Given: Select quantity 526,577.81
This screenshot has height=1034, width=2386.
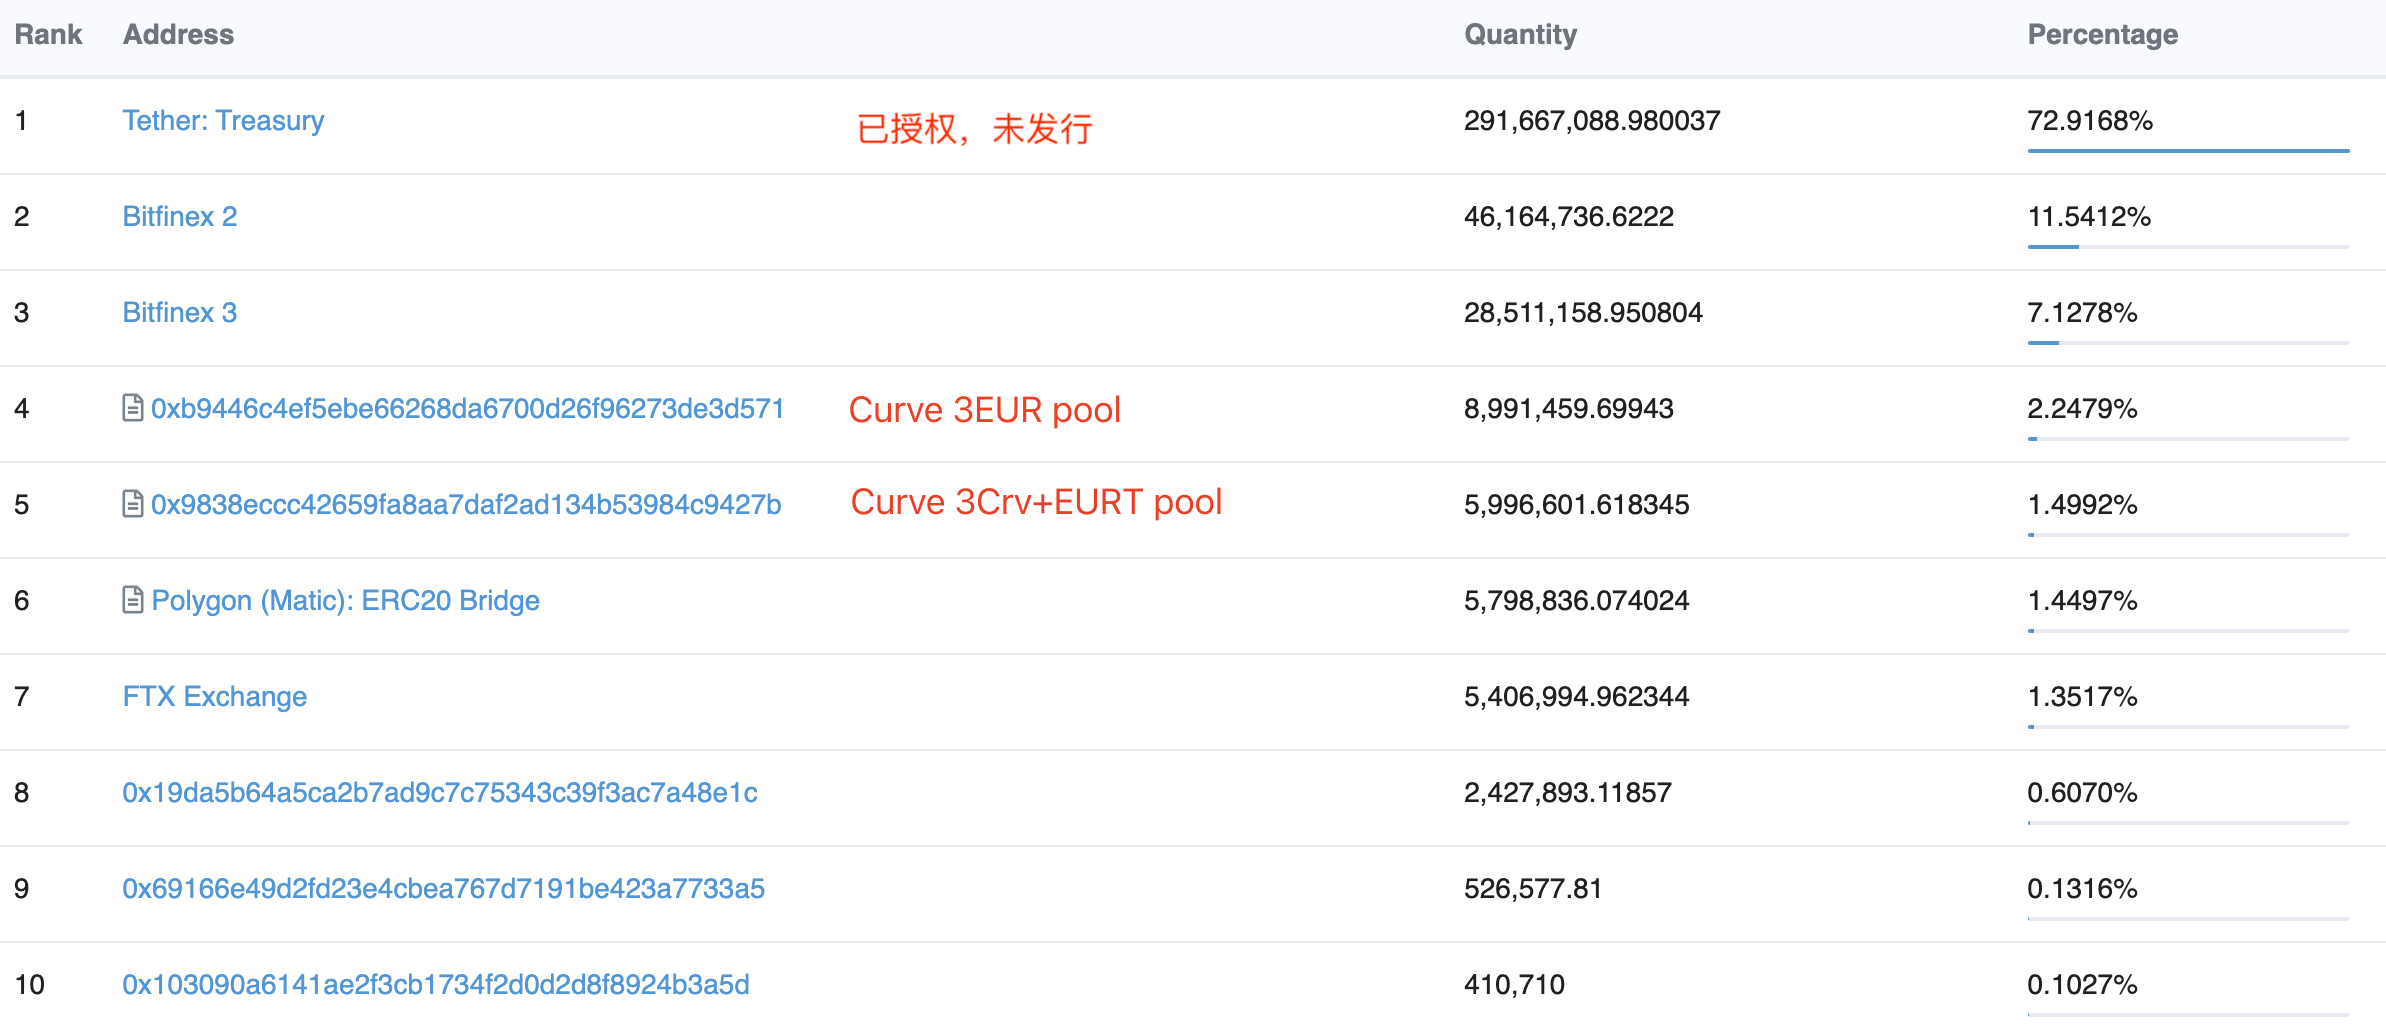Looking at the screenshot, I should click(x=1533, y=889).
